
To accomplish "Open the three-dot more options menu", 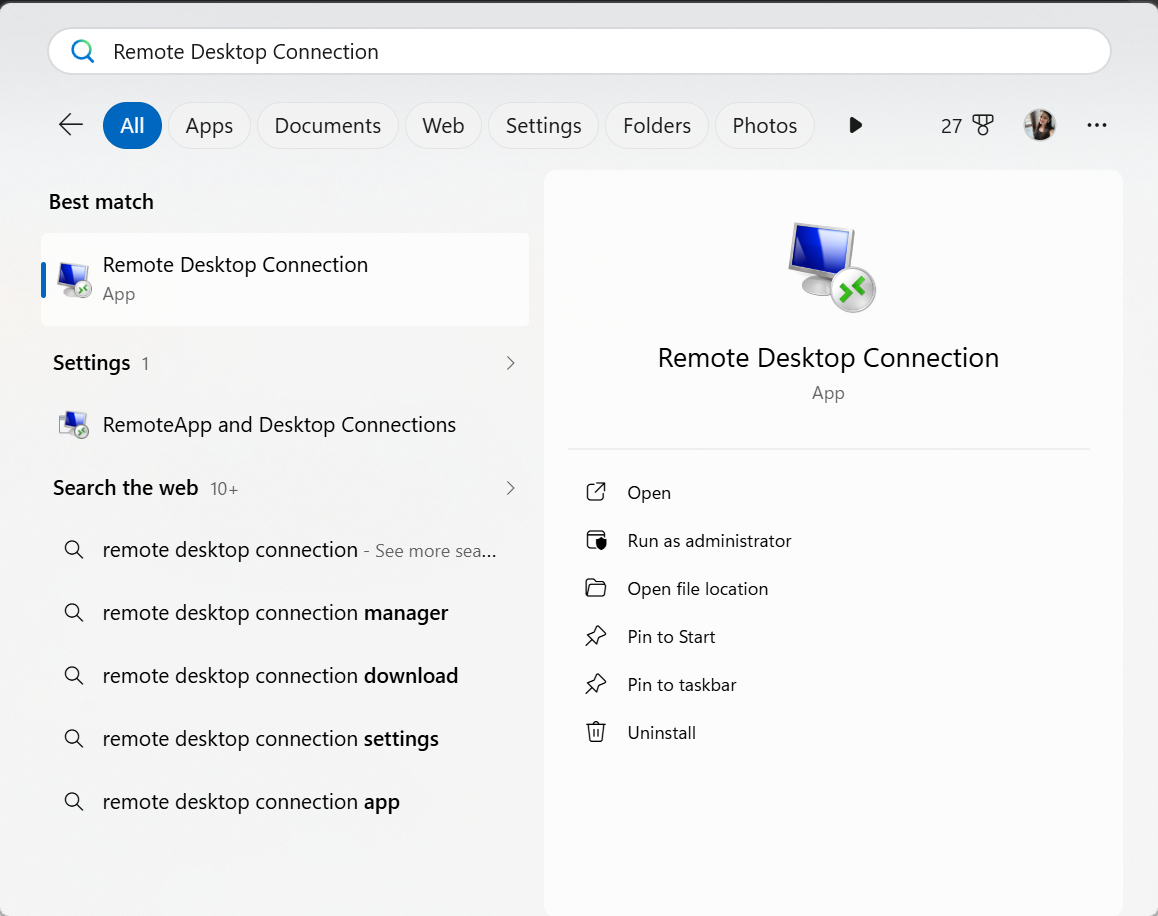I will coord(1097,125).
